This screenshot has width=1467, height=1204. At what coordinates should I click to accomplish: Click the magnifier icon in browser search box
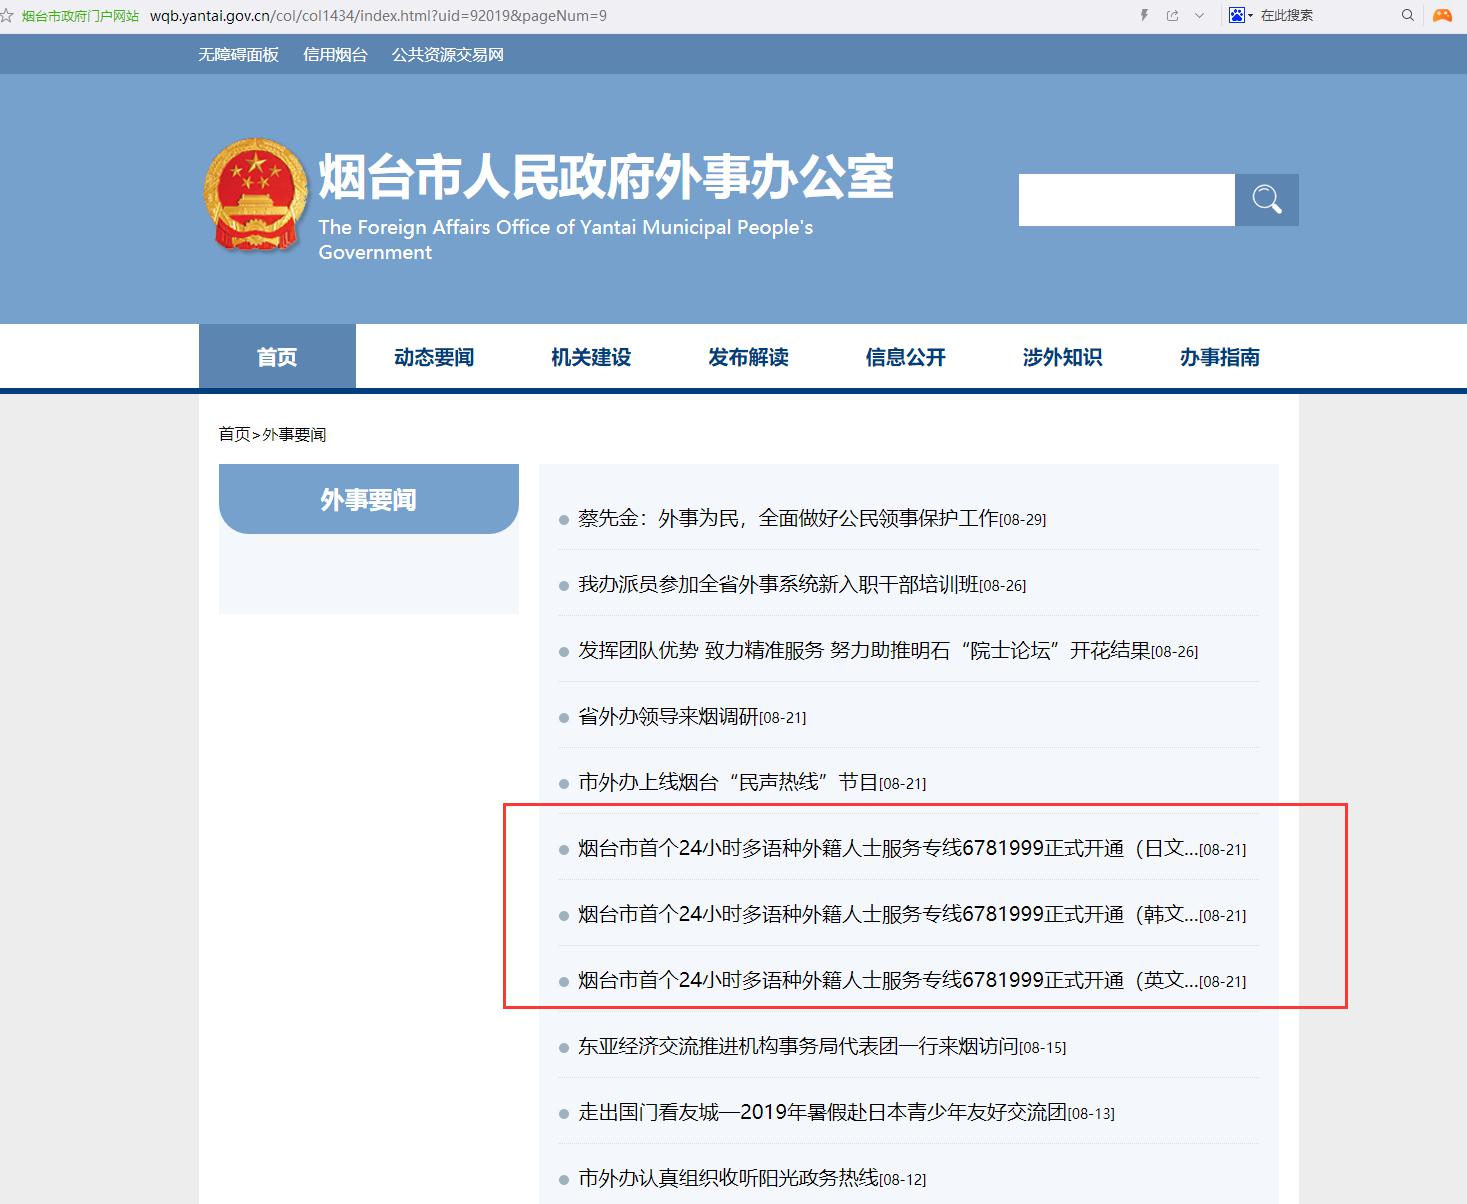[1408, 15]
